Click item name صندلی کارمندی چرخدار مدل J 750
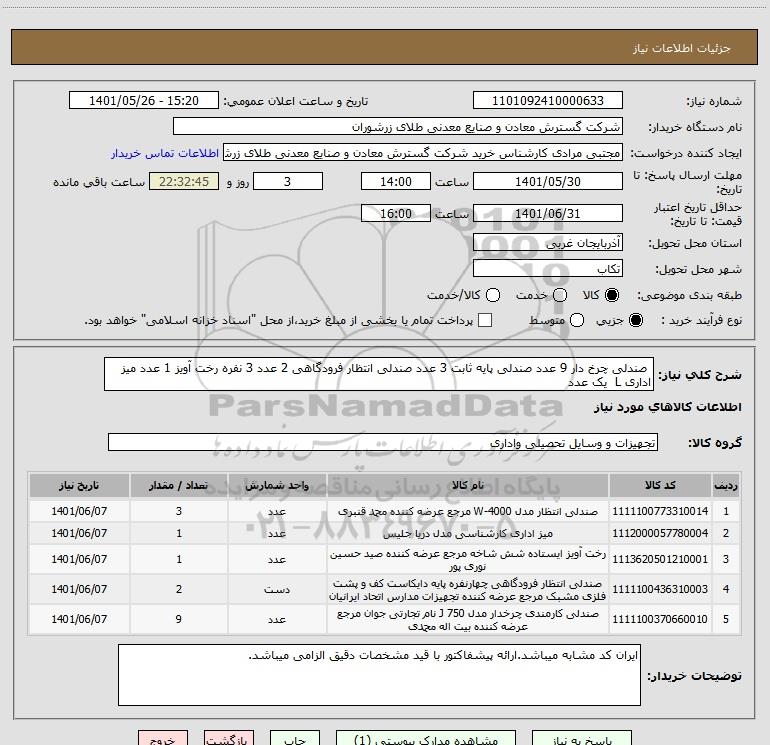This screenshot has height=745, width=770. [468, 620]
